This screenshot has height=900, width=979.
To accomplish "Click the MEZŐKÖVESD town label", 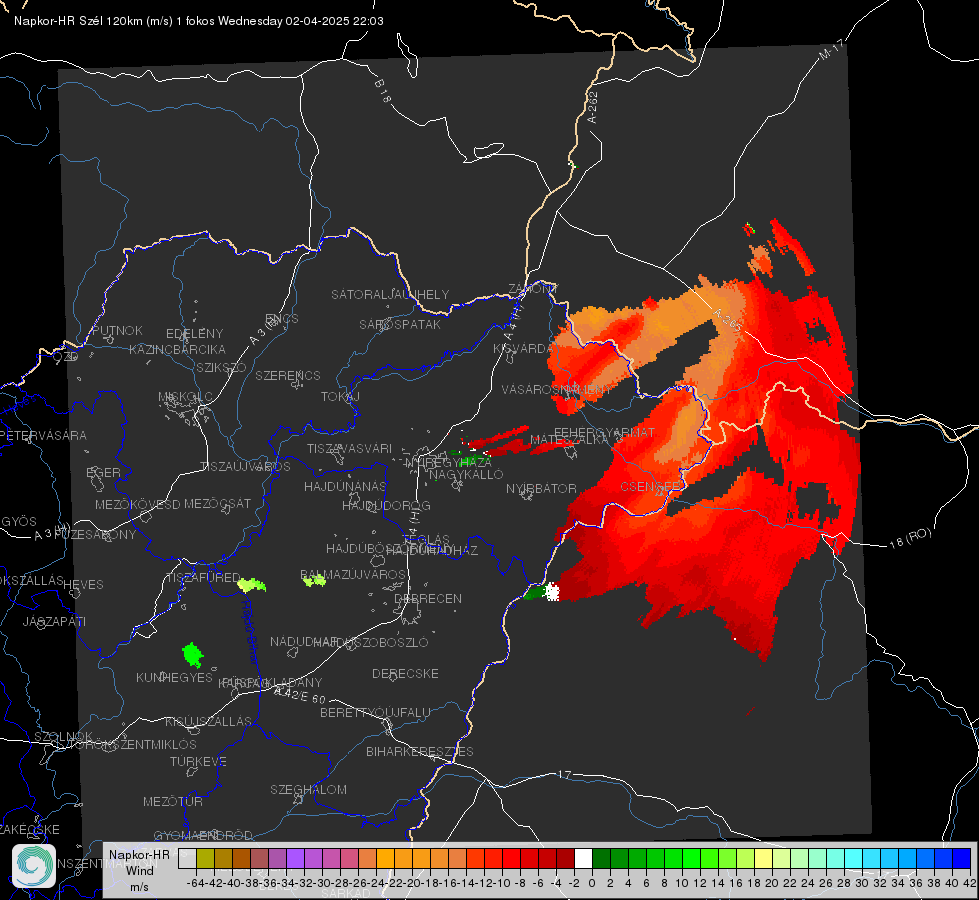I will coord(137,504).
